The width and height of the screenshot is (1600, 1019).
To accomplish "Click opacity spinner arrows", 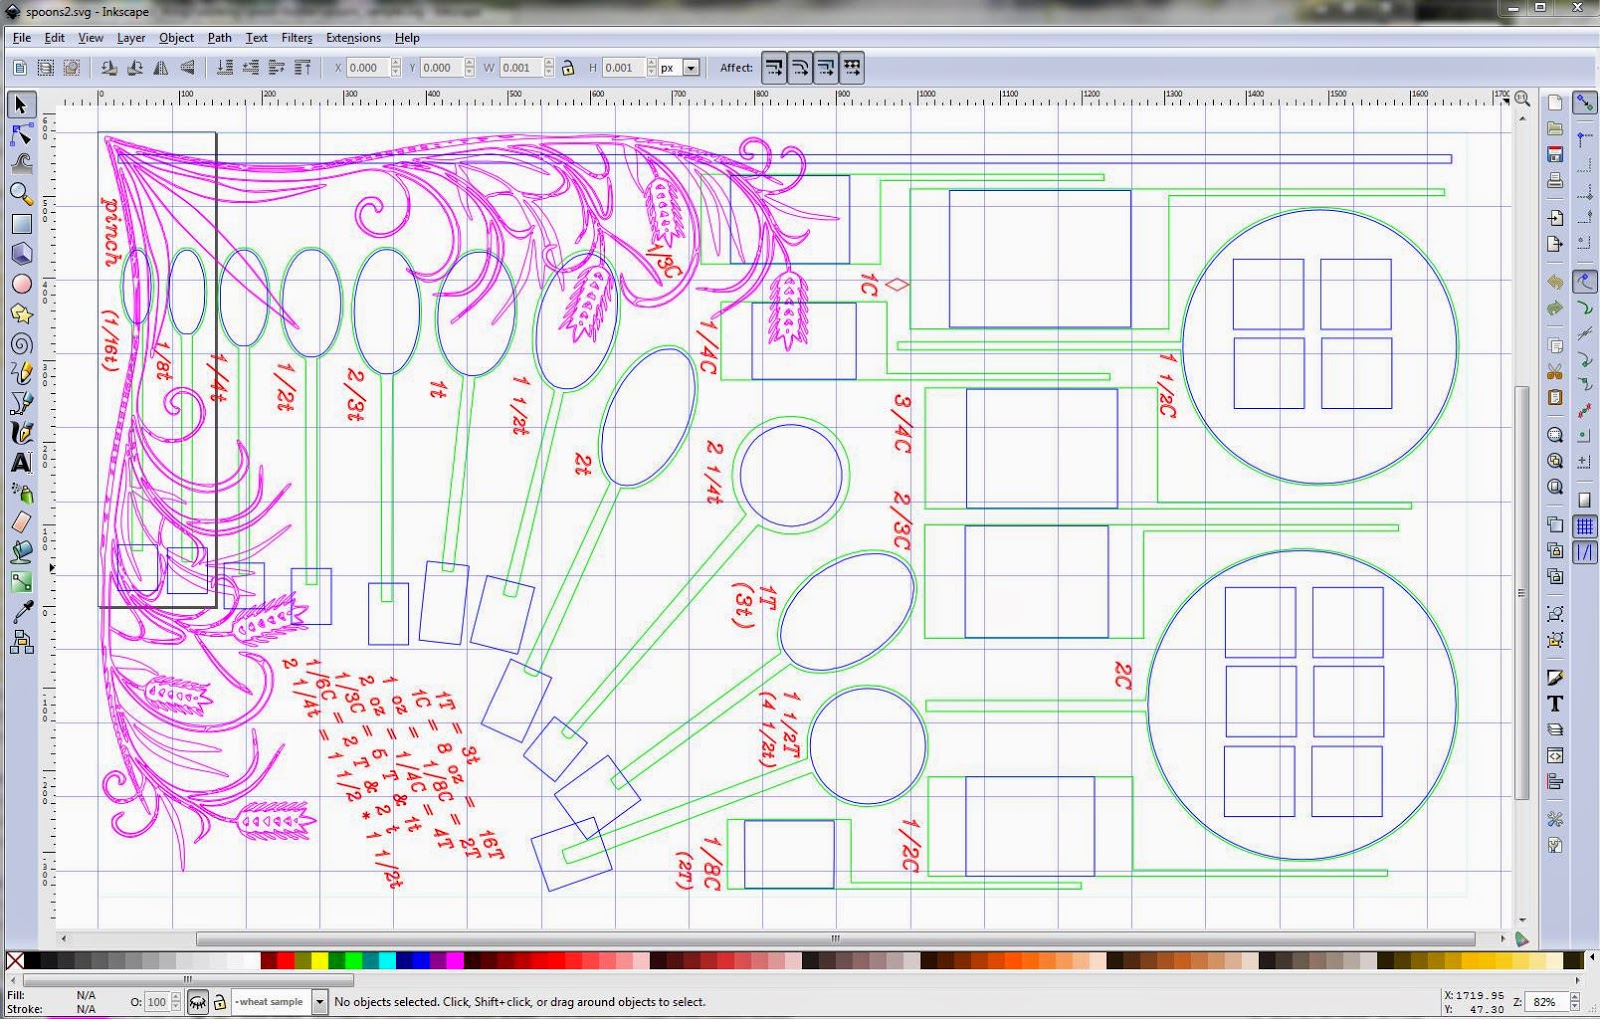I will [x=176, y=1002].
